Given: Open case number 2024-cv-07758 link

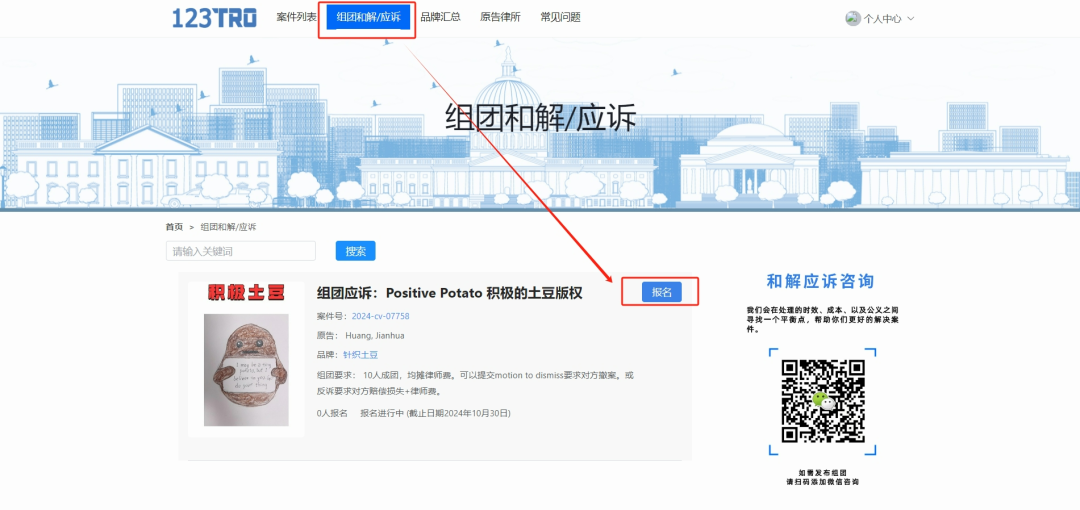Looking at the screenshot, I should [380, 316].
